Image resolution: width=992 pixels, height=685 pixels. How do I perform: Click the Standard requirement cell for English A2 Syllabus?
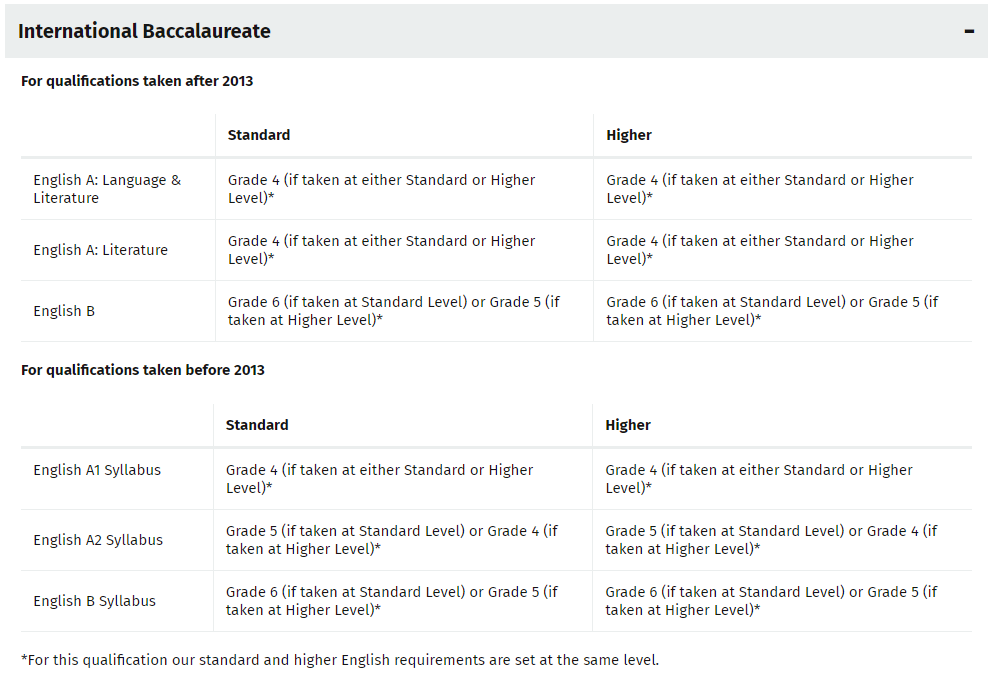click(x=392, y=540)
